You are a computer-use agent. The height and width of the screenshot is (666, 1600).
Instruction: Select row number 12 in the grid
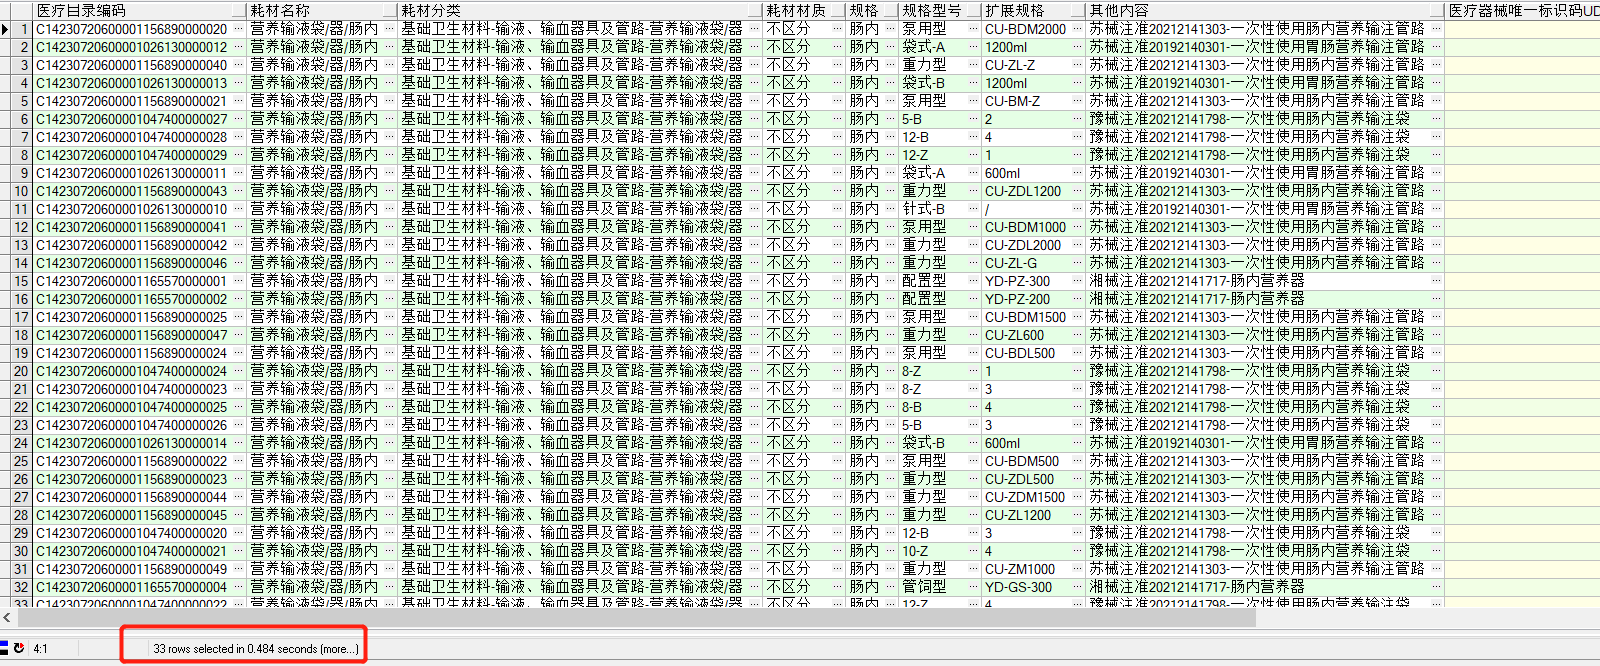21,227
